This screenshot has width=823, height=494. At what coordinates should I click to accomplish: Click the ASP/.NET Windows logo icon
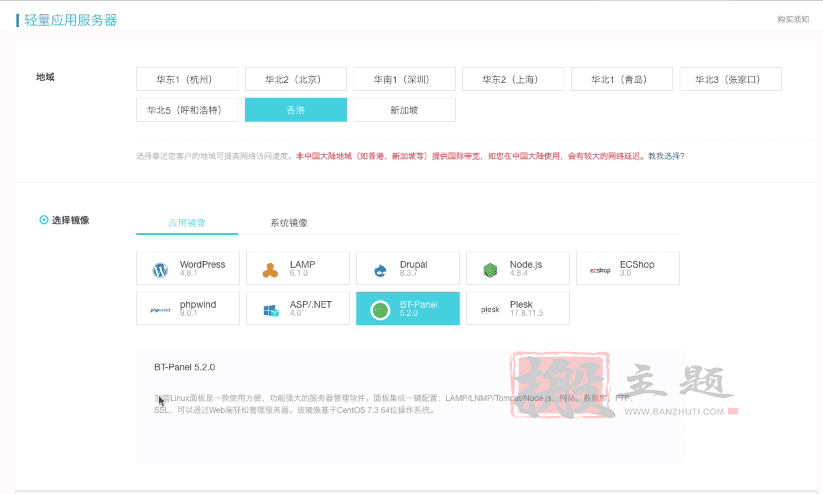271,311
